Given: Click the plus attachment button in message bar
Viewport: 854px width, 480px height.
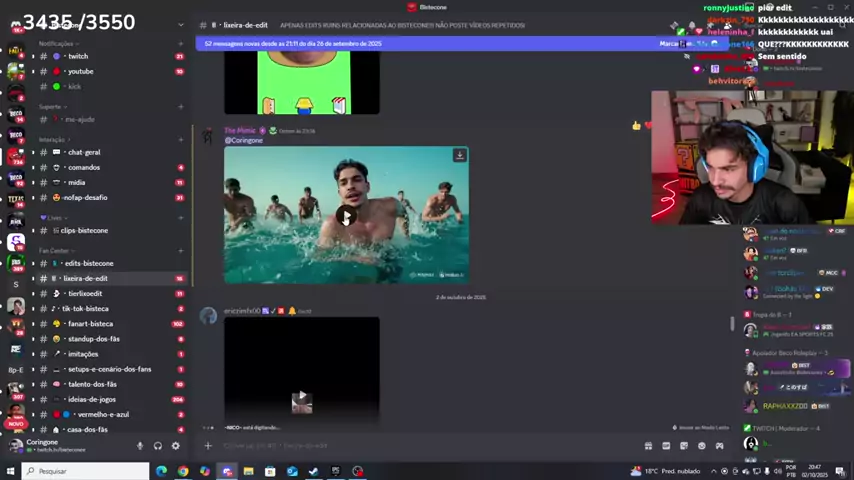Looking at the screenshot, I should coord(208,446).
